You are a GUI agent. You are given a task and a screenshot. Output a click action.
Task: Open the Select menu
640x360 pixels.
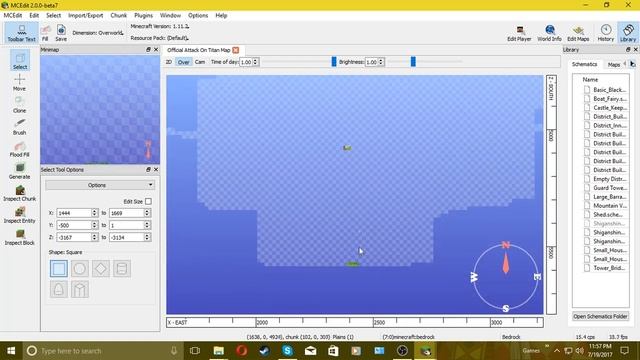tap(53, 16)
